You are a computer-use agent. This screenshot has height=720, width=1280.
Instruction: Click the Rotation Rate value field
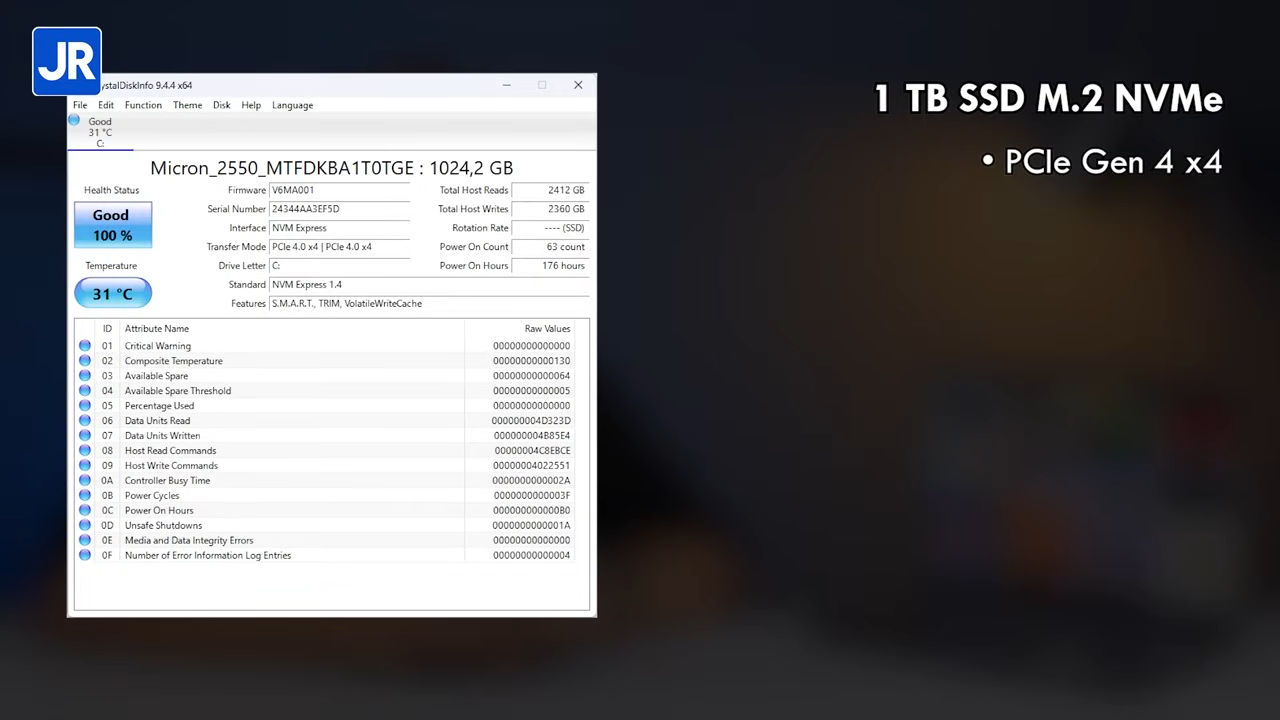[x=550, y=228]
